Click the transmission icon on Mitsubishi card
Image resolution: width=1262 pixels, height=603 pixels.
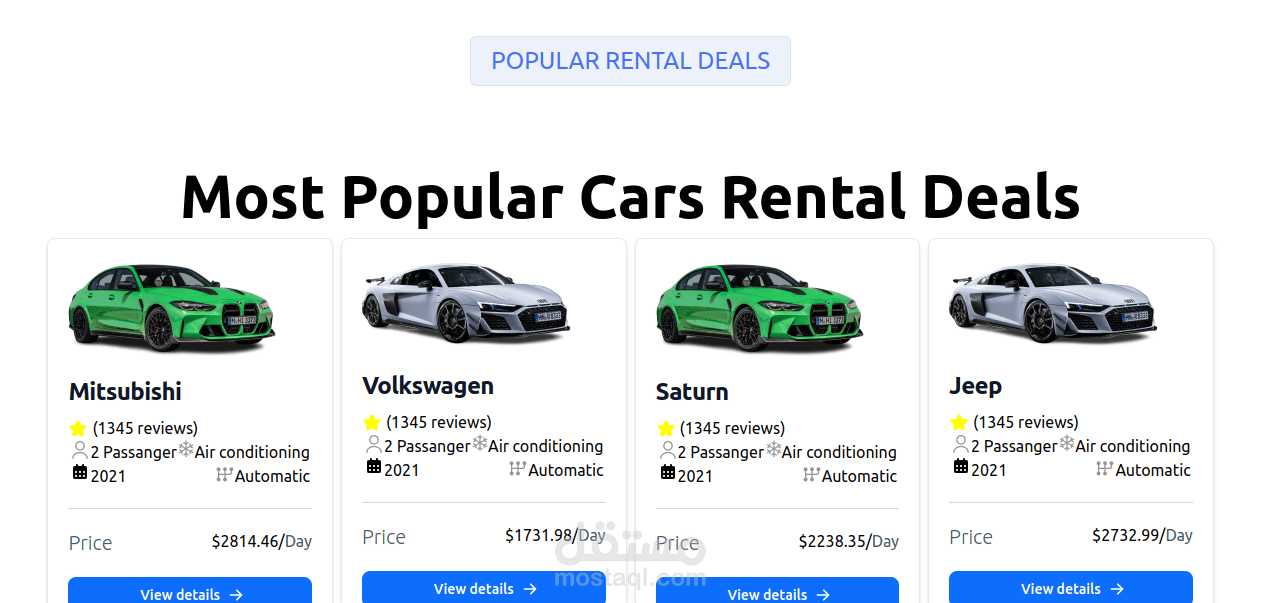(x=224, y=475)
